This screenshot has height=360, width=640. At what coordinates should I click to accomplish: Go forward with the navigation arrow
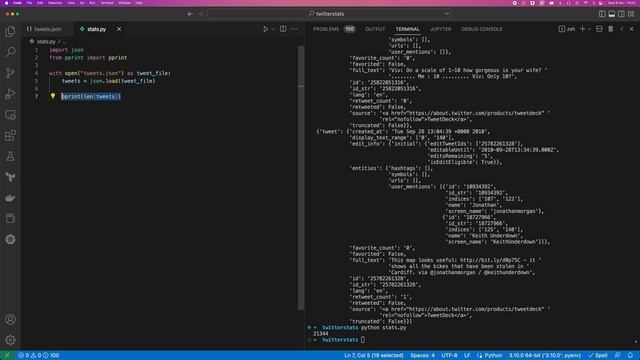(x=200, y=14)
